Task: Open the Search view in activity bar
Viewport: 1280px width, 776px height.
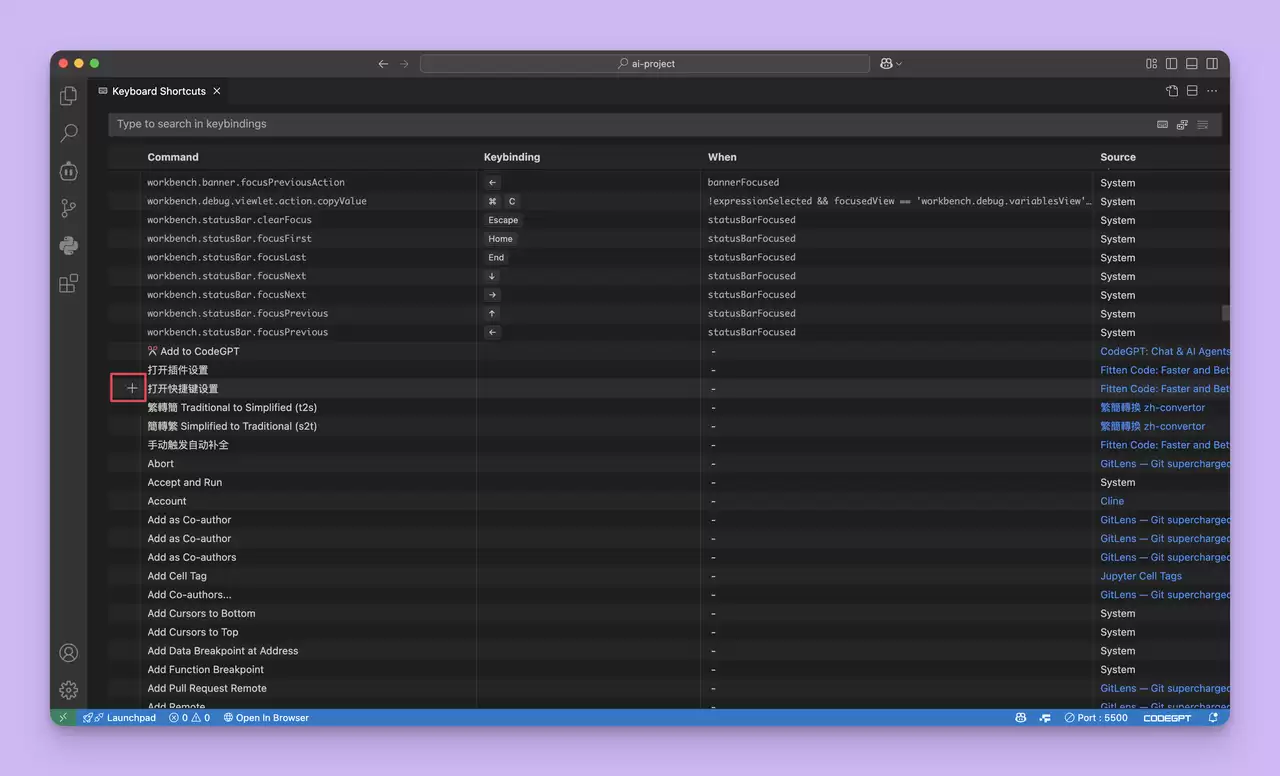Action: (68, 133)
